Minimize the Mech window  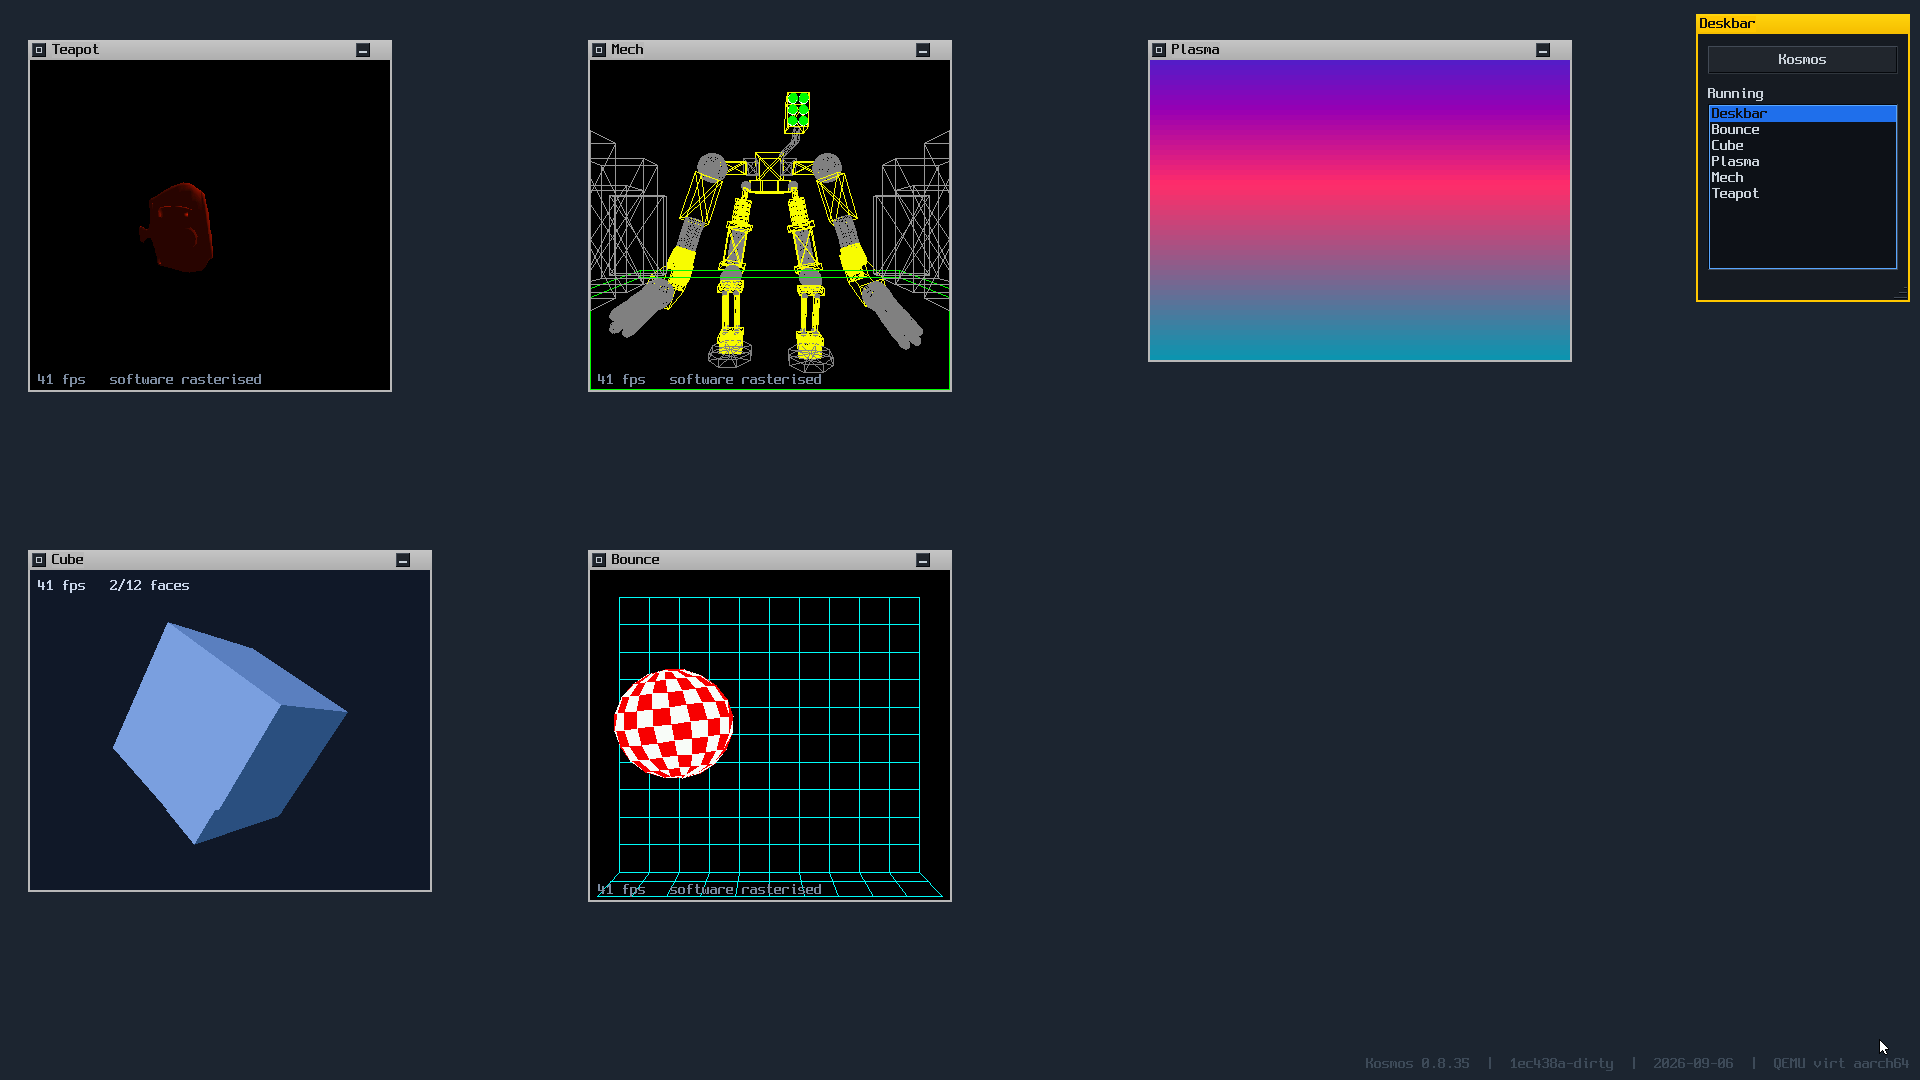(923, 50)
